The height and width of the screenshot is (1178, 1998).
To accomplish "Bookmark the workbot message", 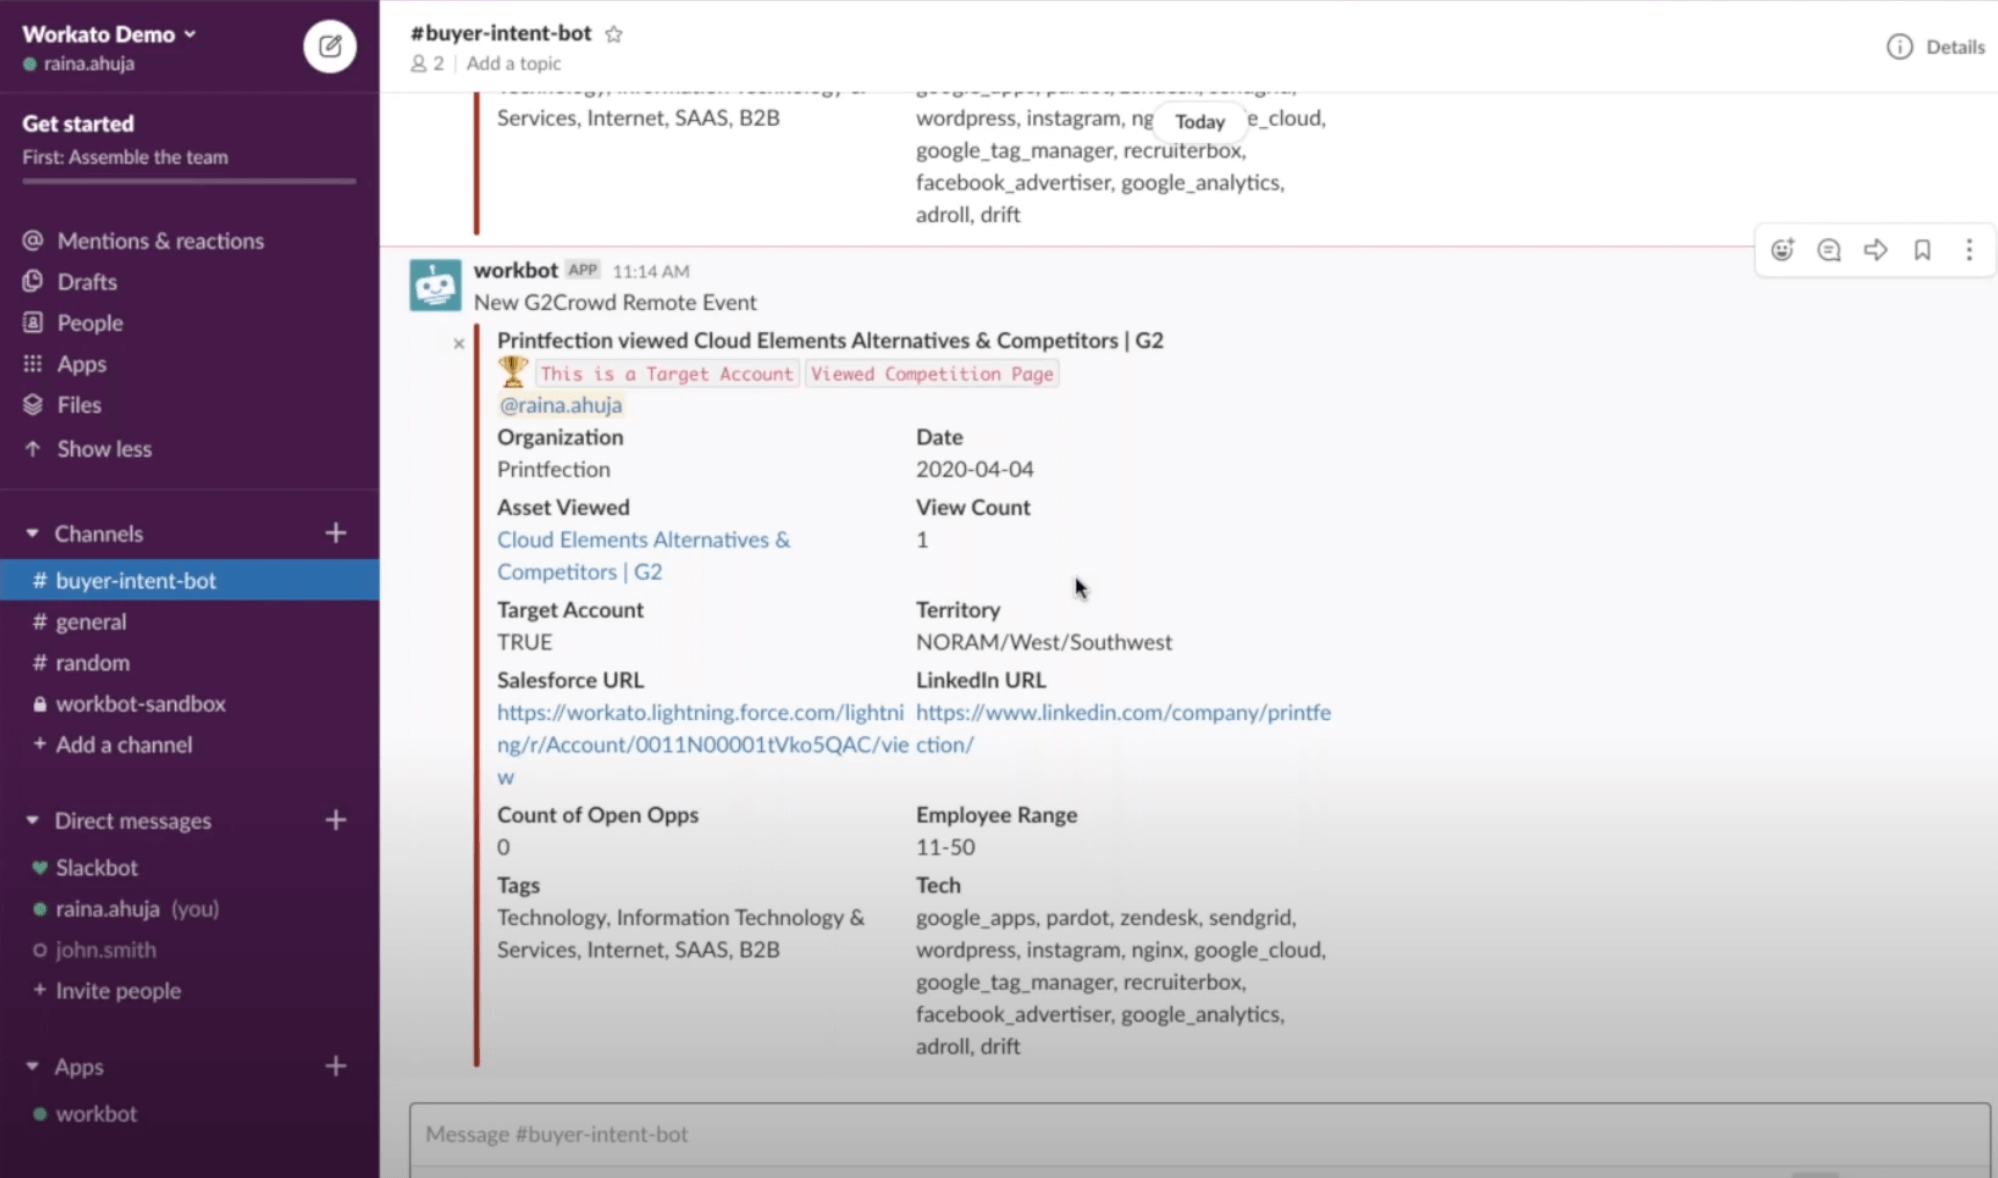I will click(1922, 250).
